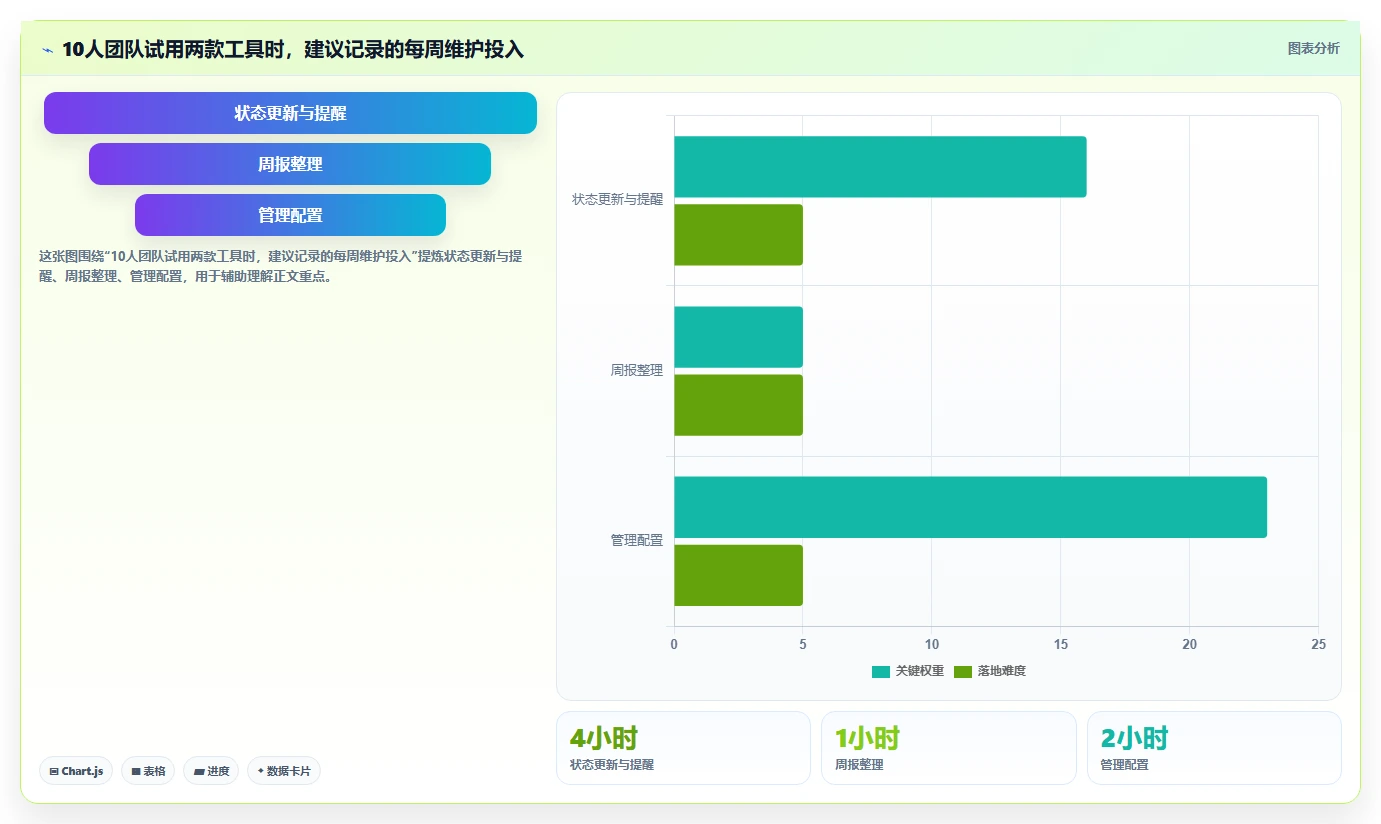Click the x-axis tick value 15
Screen dimensions: 1381x824
tap(1060, 645)
